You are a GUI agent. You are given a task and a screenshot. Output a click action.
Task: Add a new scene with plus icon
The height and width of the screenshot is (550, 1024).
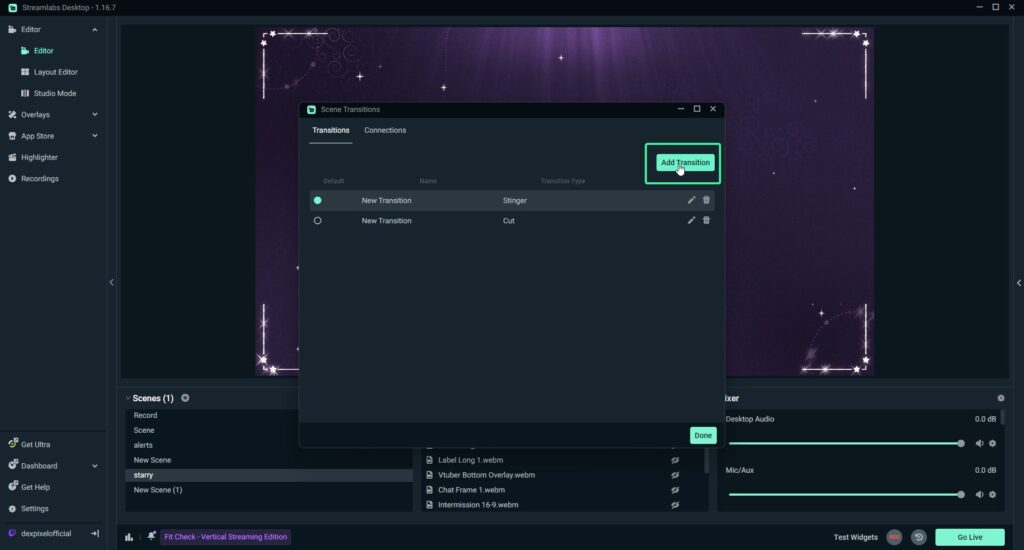click(185, 398)
